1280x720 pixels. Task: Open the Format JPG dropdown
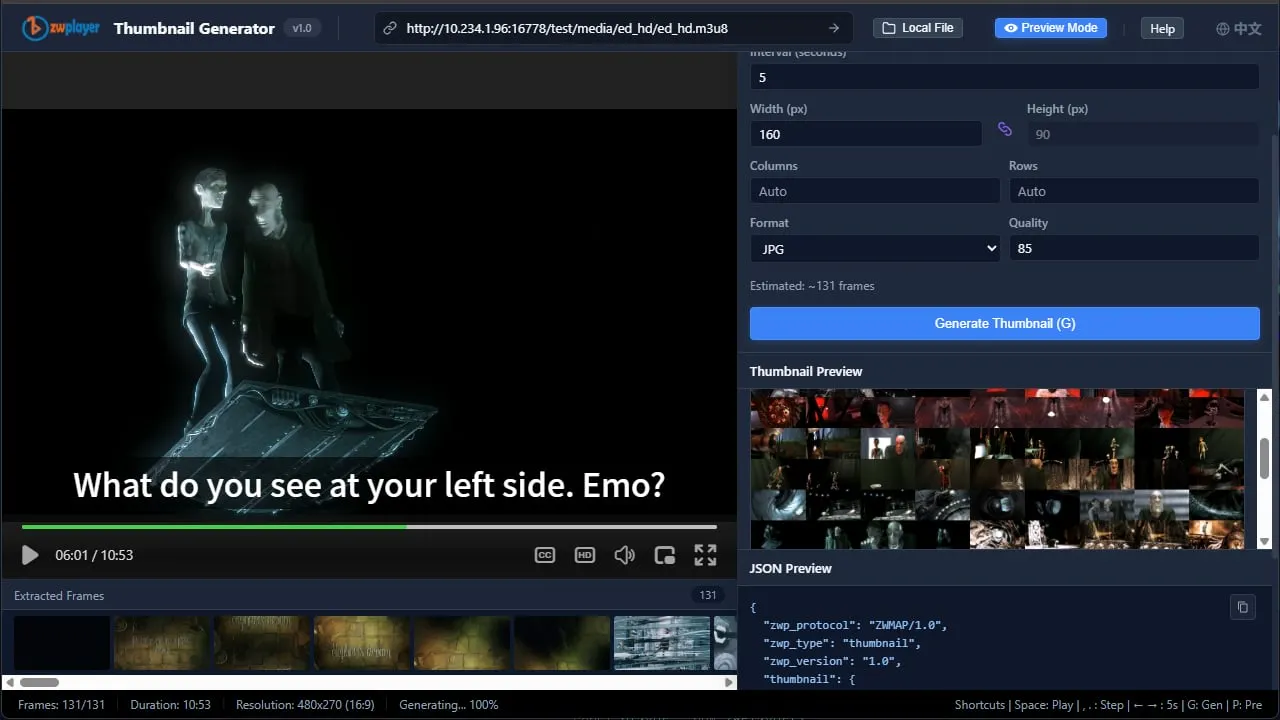[x=875, y=248]
